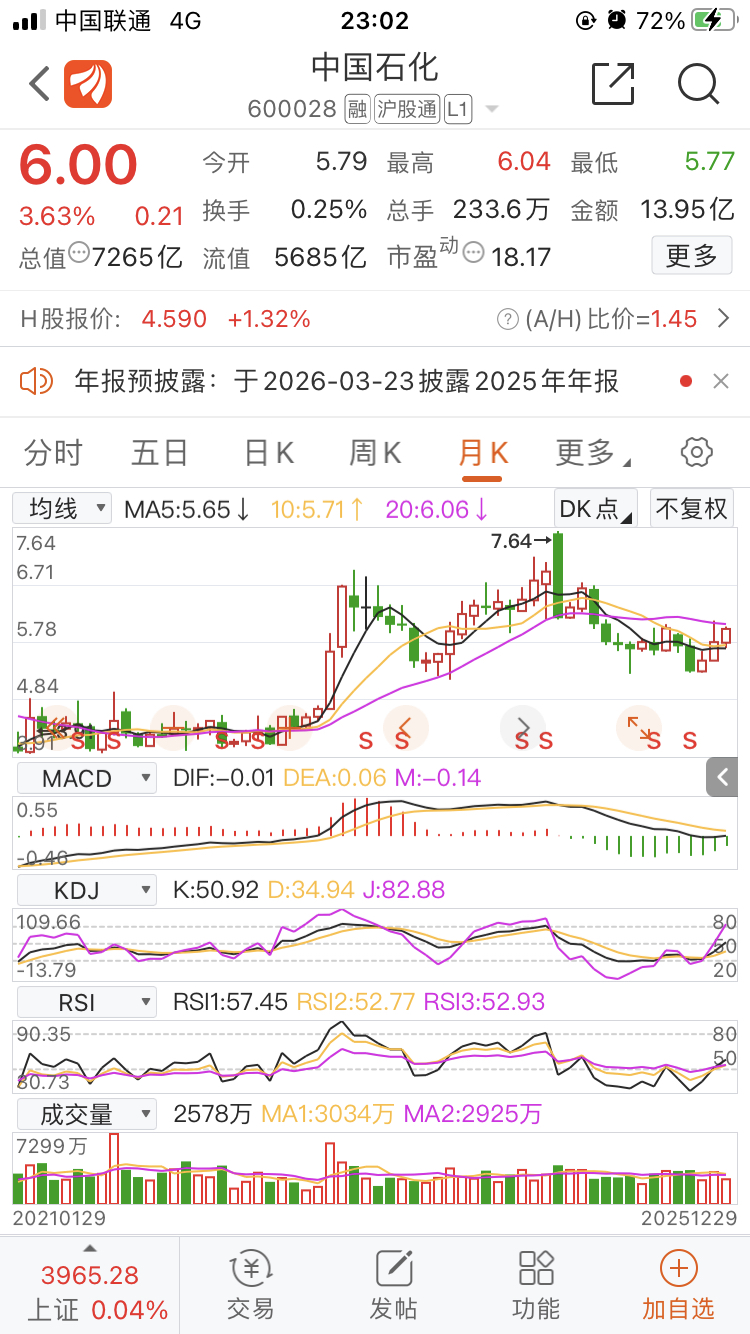This screenshot has width=750, height=1334.
Task: Tap the back arrow icon
Action: 40,84
